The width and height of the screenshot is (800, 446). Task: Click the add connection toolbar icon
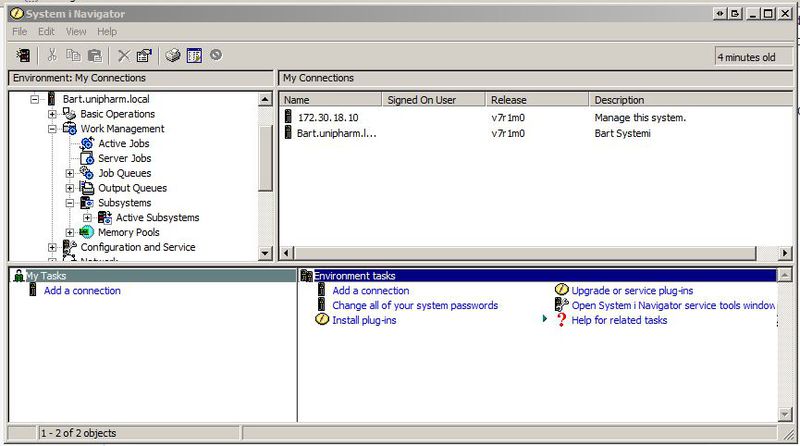(x=23, y=55)
